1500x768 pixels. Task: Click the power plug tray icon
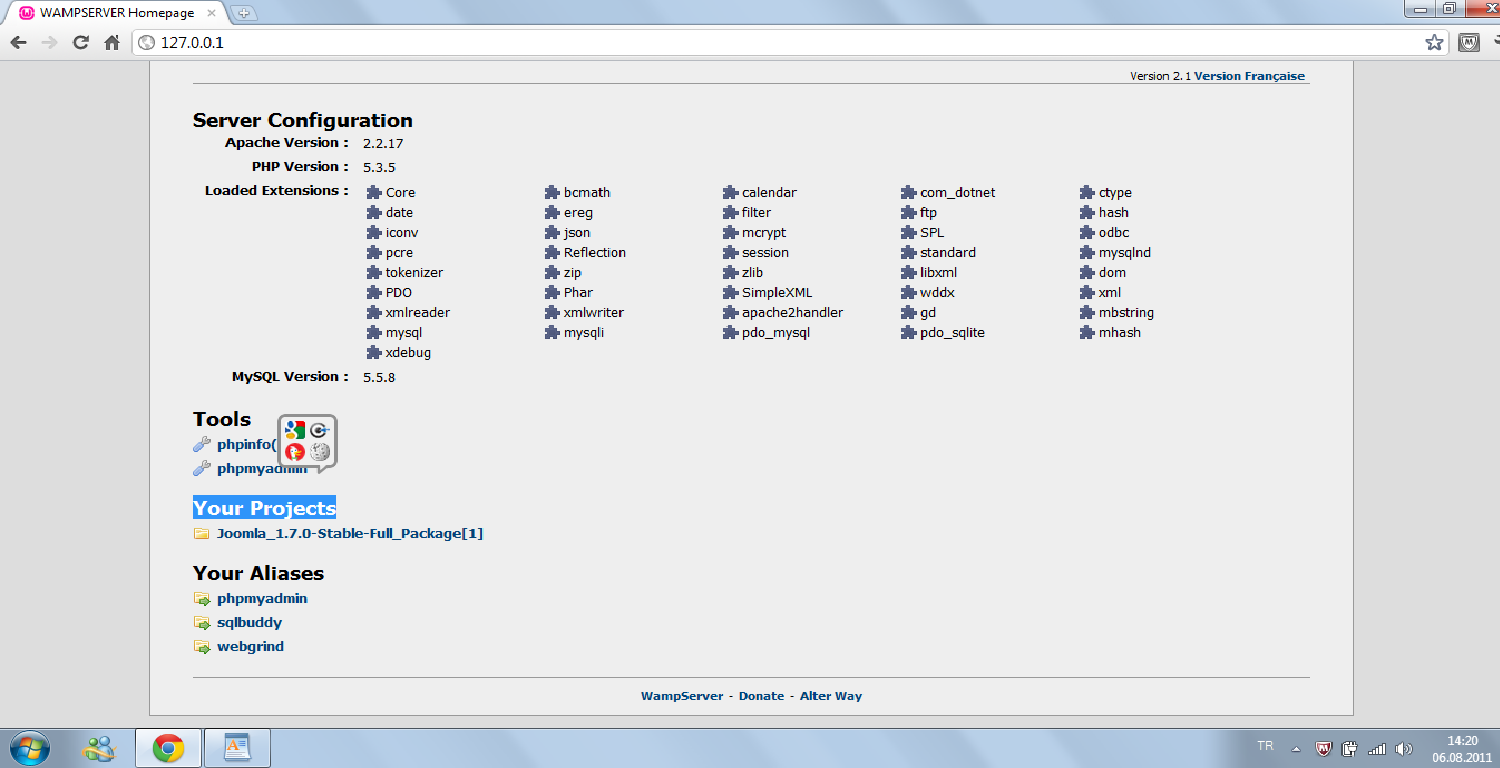click(1349, 748)
